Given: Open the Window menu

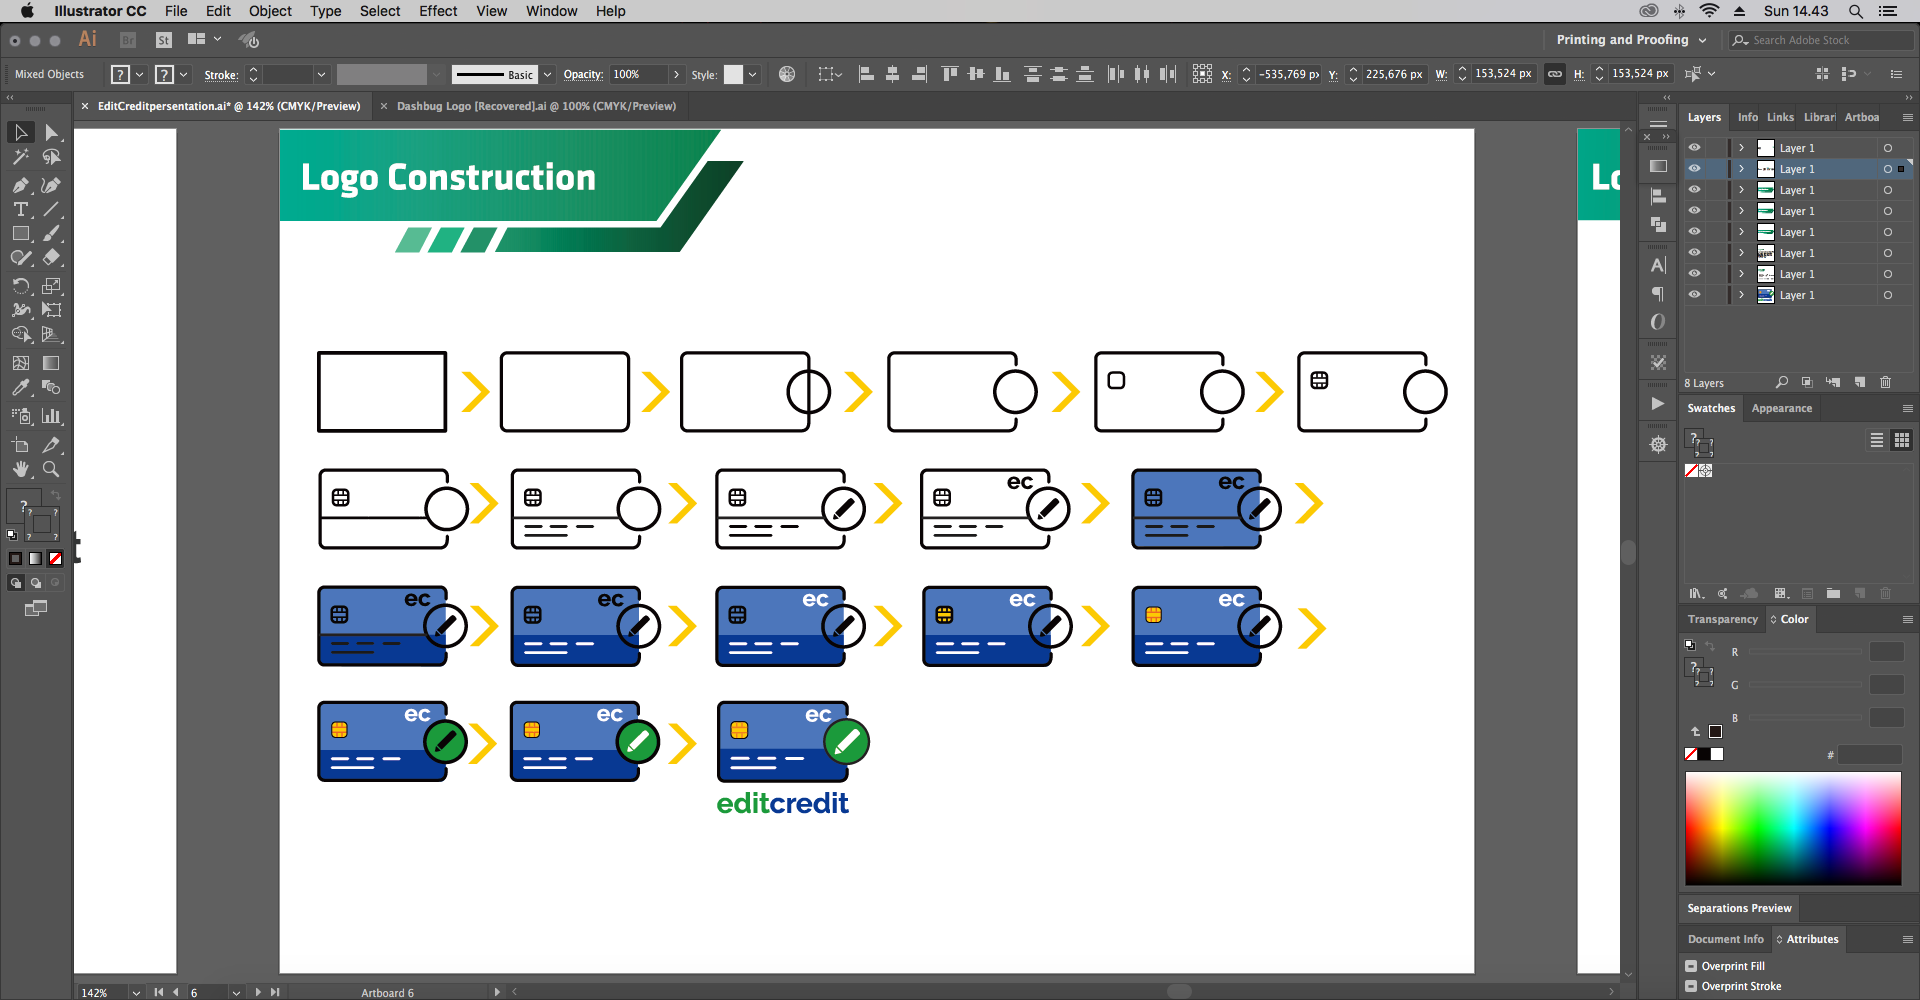Looking at the screenshot, I should coord(551,11).
